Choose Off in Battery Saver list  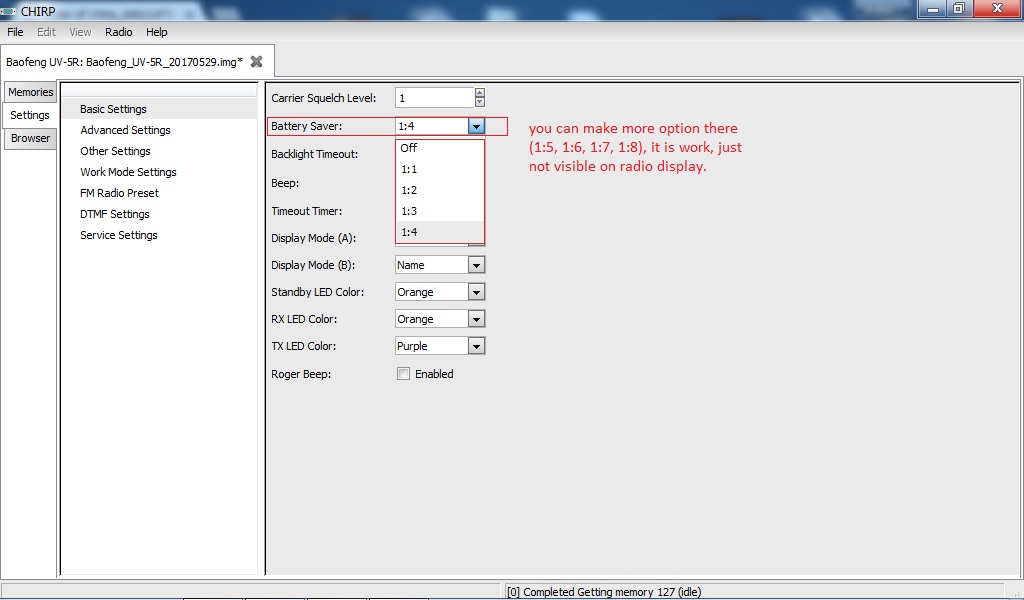tap(440, 148)
